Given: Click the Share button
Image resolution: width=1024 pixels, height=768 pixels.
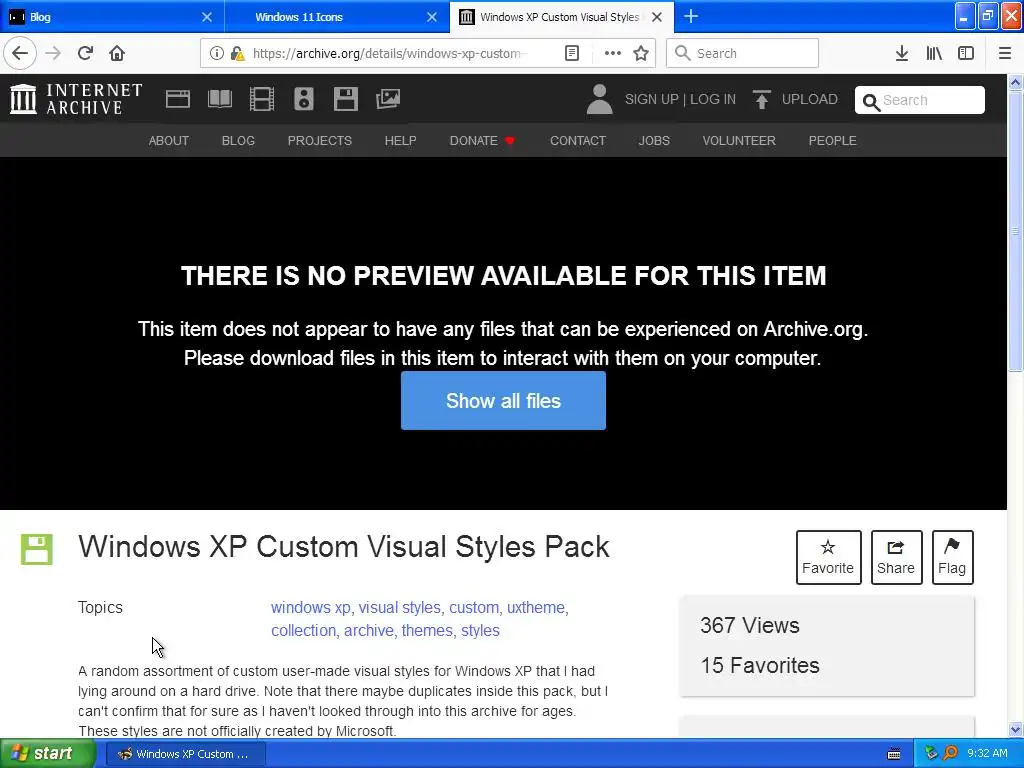Looking at the screenshot, I should [x=897, y=557].
